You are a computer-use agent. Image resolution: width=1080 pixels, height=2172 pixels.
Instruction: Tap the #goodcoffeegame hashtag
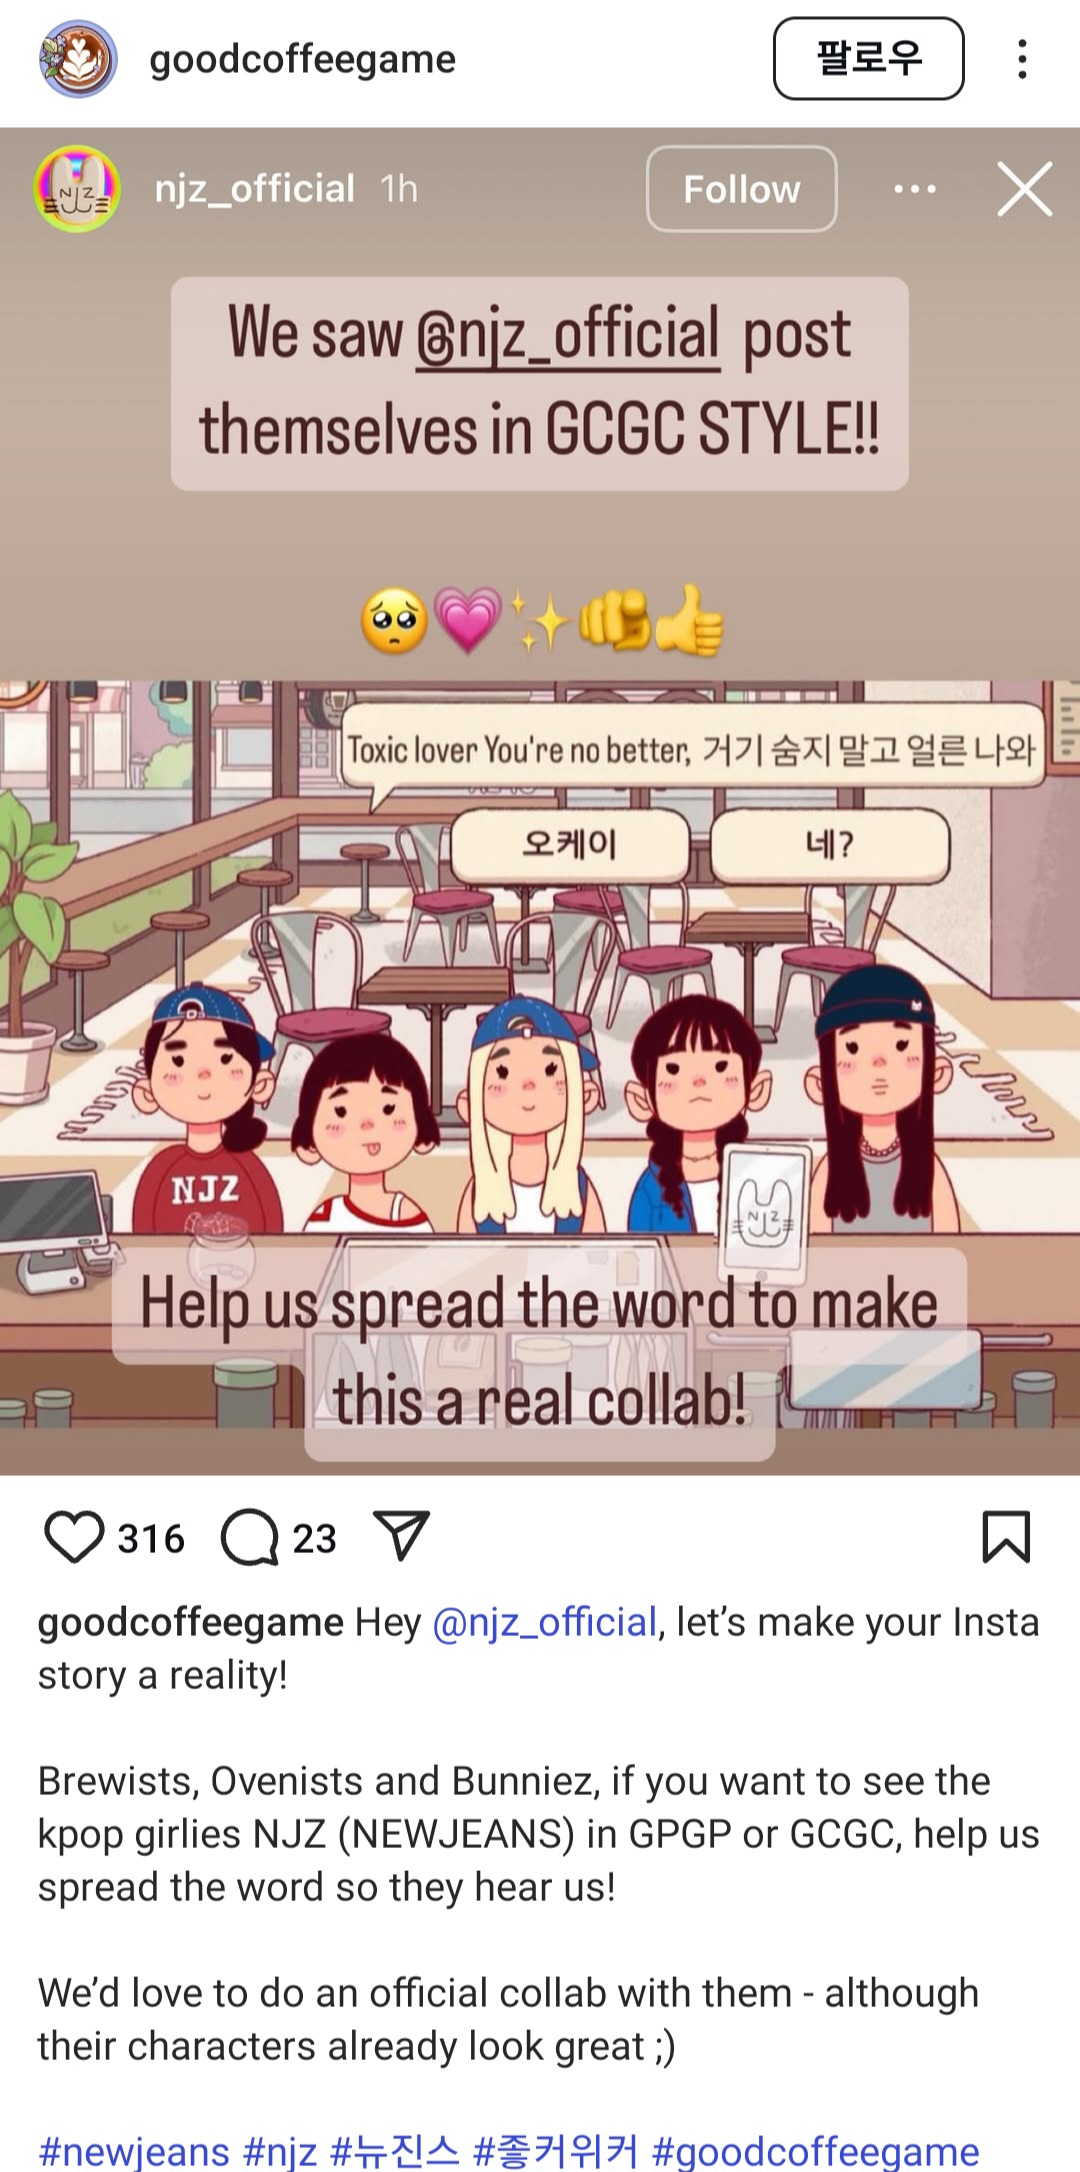(815, 2151)
